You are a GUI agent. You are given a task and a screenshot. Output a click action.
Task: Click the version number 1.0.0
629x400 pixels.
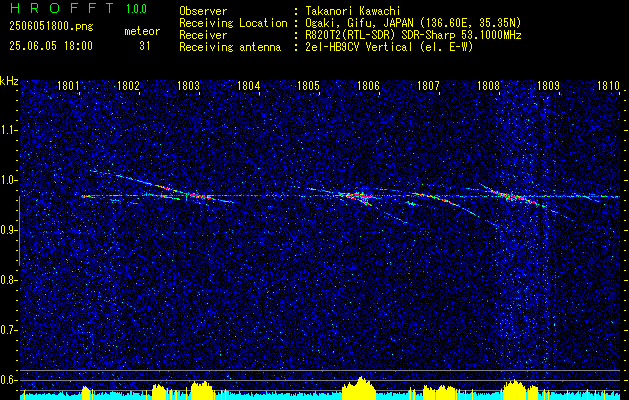[x=136, y=9]
